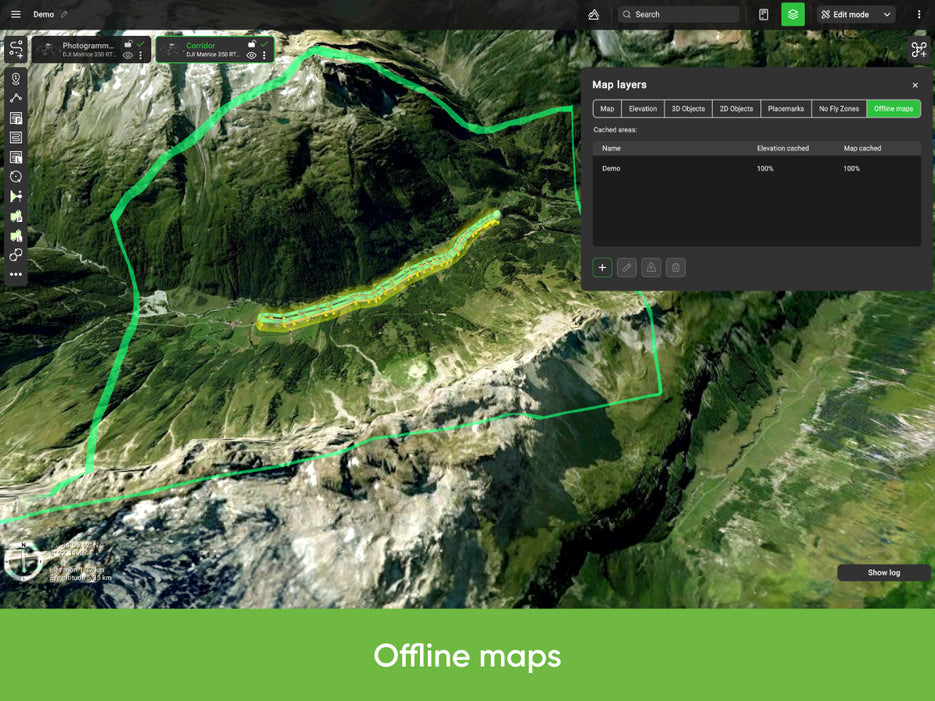
Task: Click the Search input field
Action: [680, 14]
